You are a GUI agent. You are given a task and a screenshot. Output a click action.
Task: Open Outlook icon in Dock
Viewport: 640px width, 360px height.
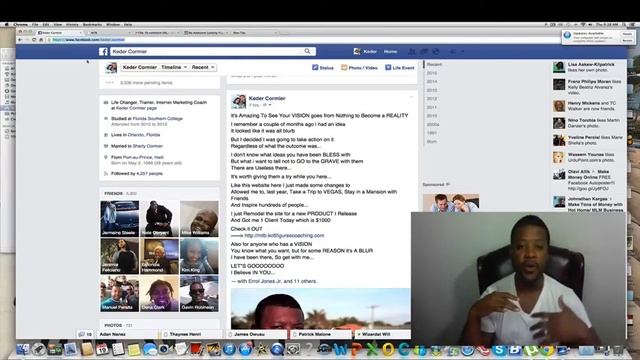point(388,349)
